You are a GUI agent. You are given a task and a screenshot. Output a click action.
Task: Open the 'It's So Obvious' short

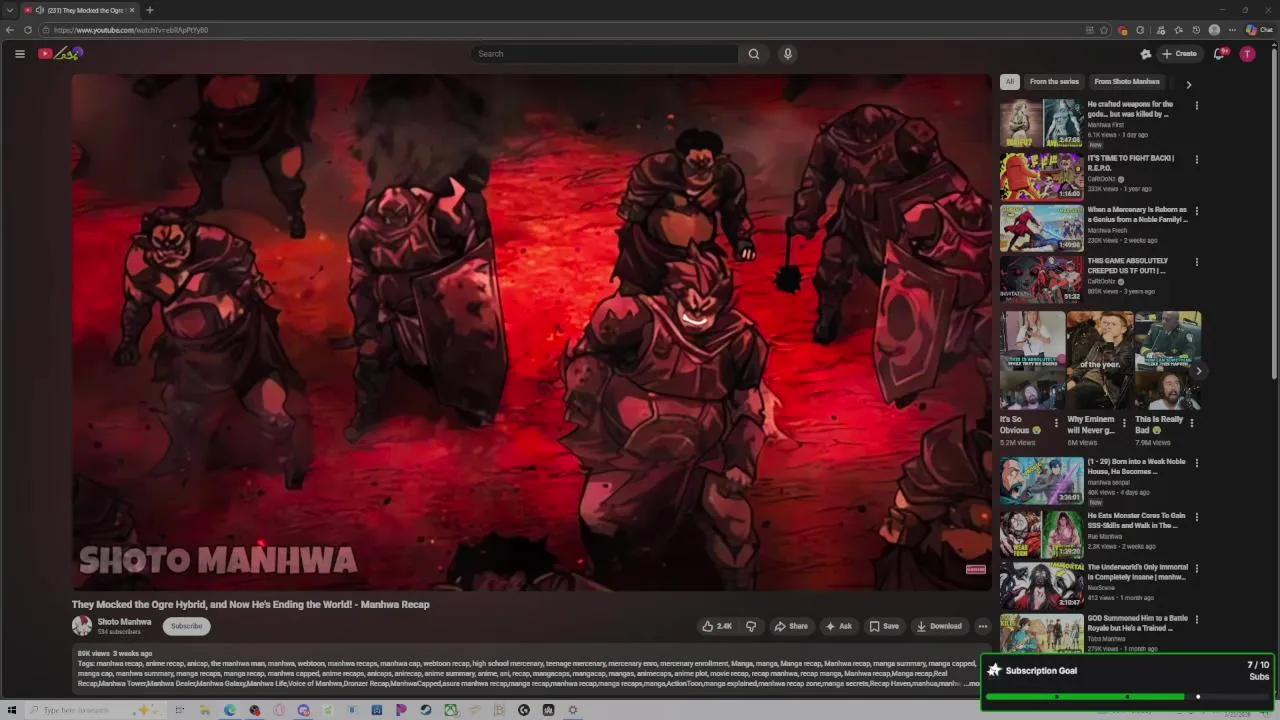pos(1032,360)
